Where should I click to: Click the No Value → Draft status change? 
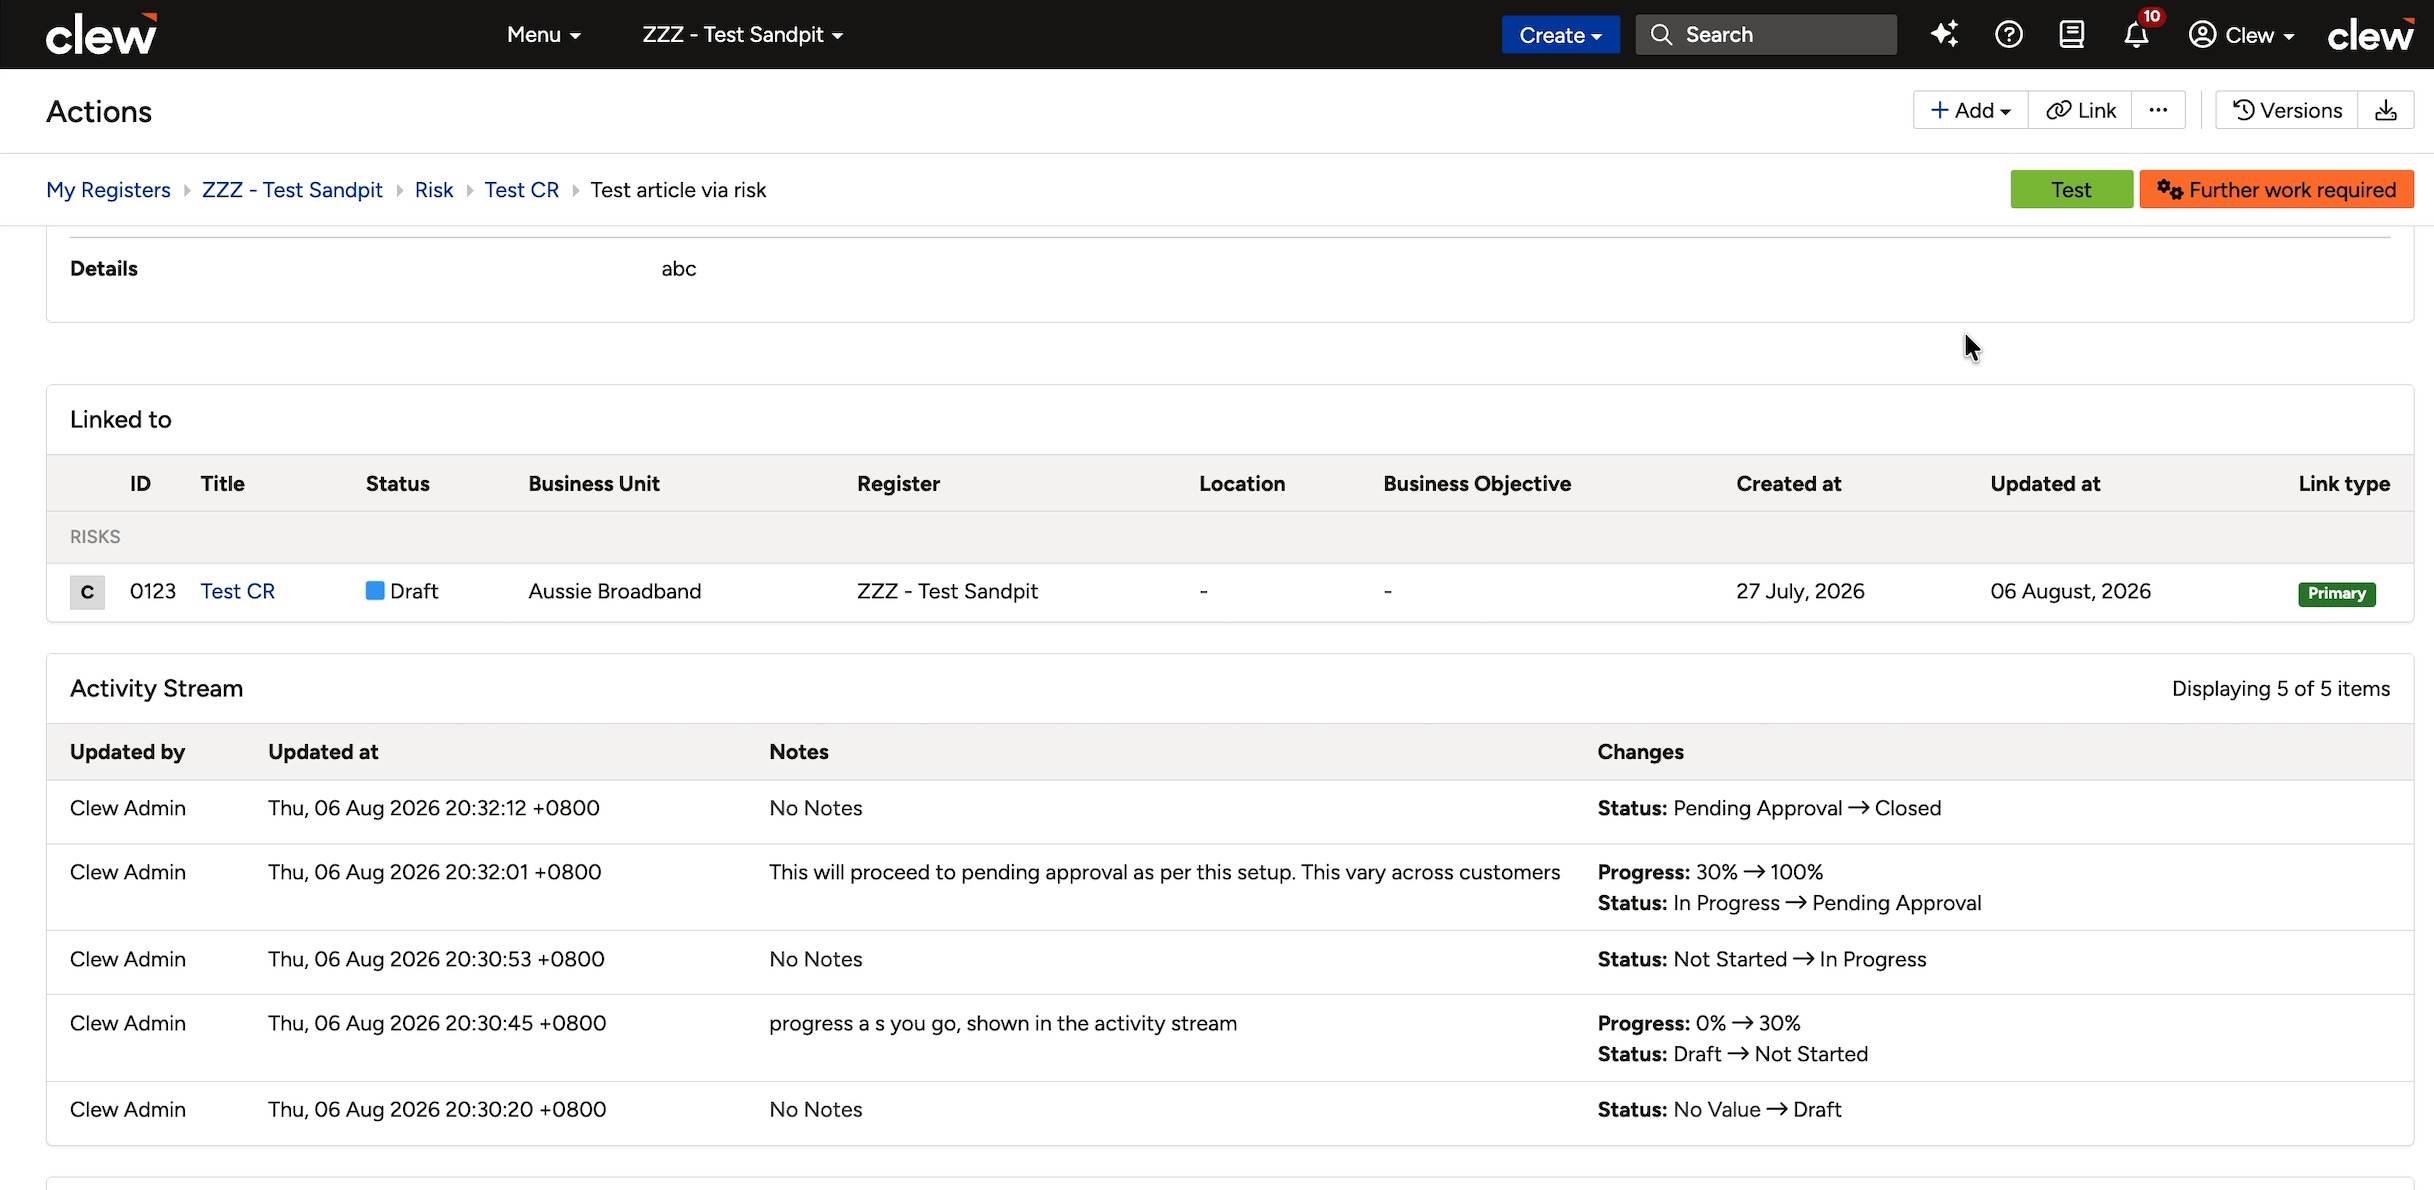pos(1719,1110)
